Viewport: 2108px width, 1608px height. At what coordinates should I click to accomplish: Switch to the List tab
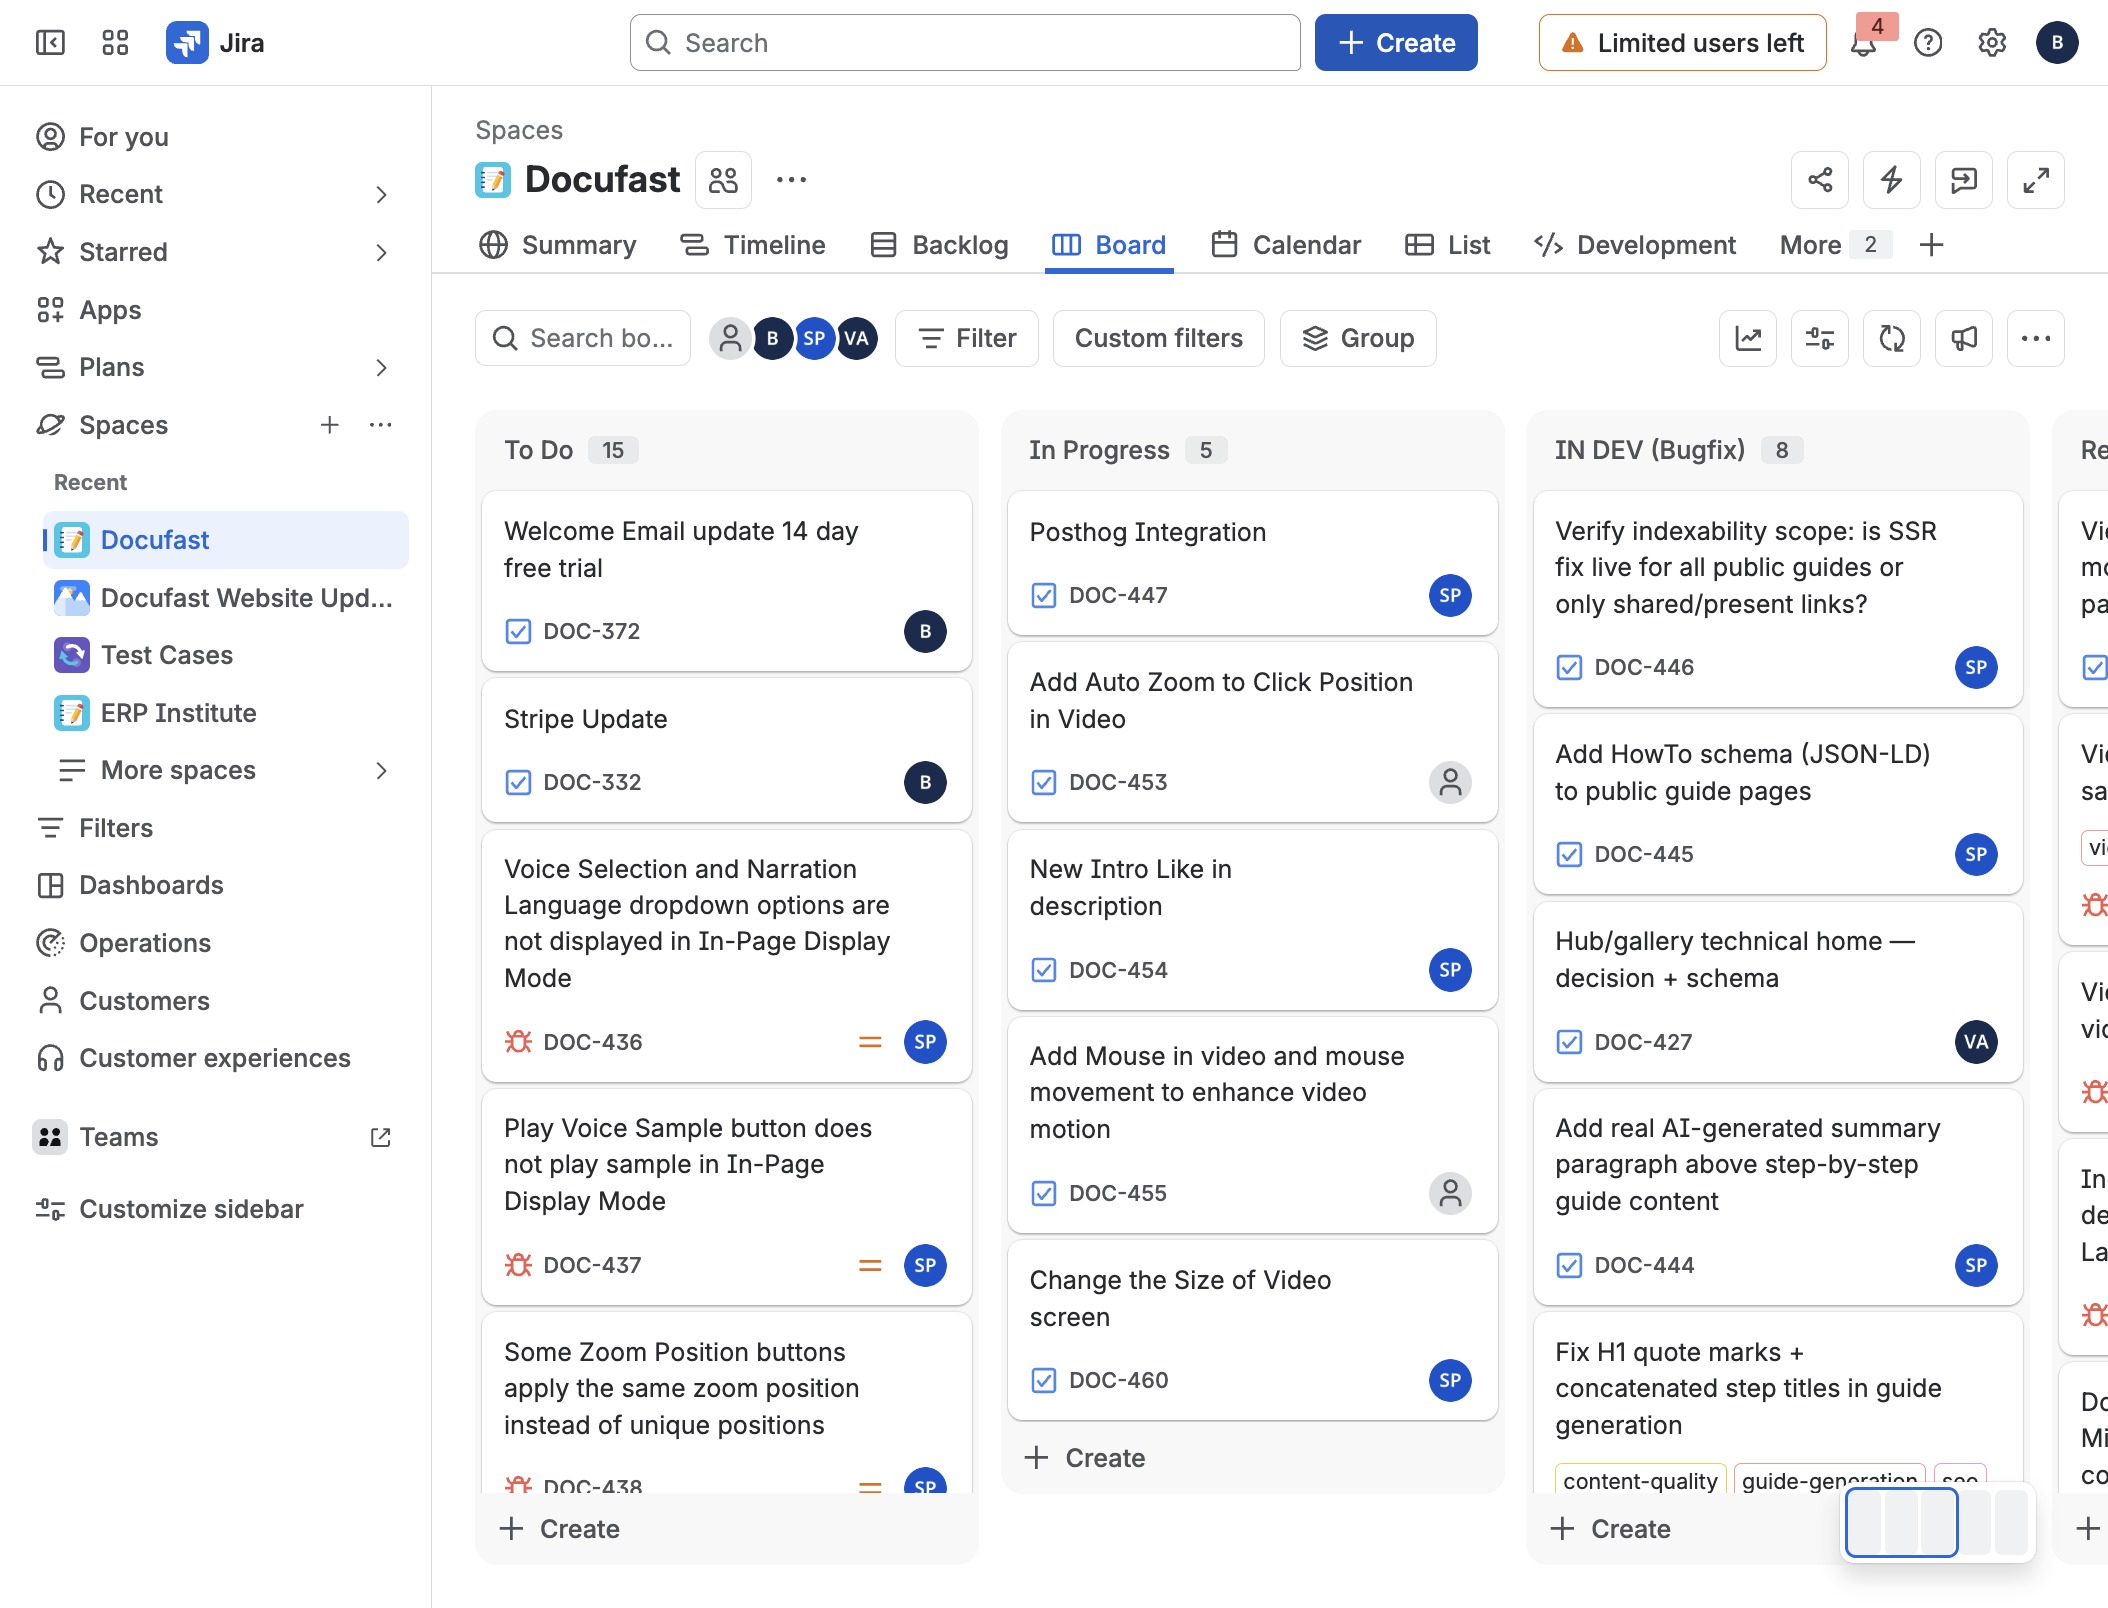pyautogui.click(x=1447, y=245)
